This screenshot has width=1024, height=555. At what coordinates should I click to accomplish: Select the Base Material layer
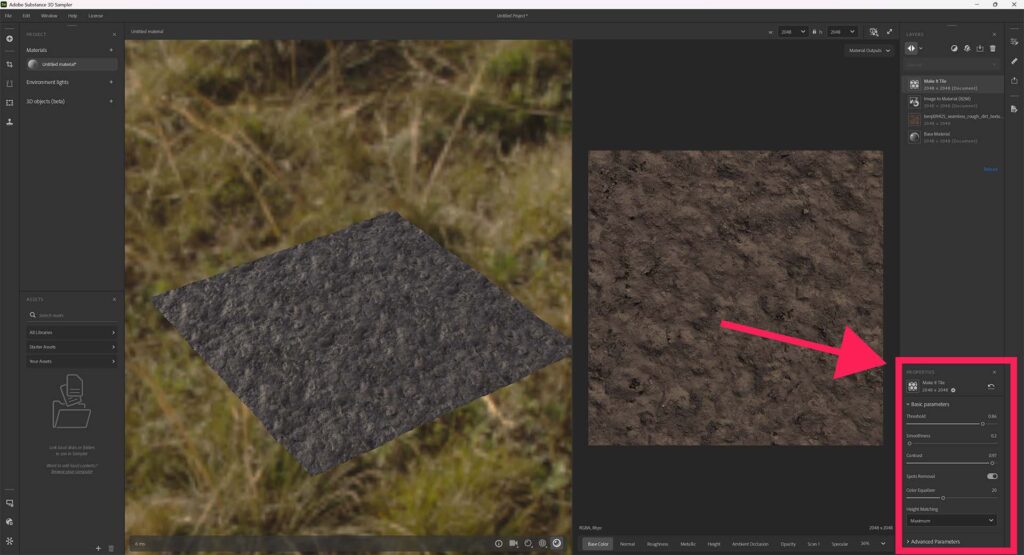(953, 137)
